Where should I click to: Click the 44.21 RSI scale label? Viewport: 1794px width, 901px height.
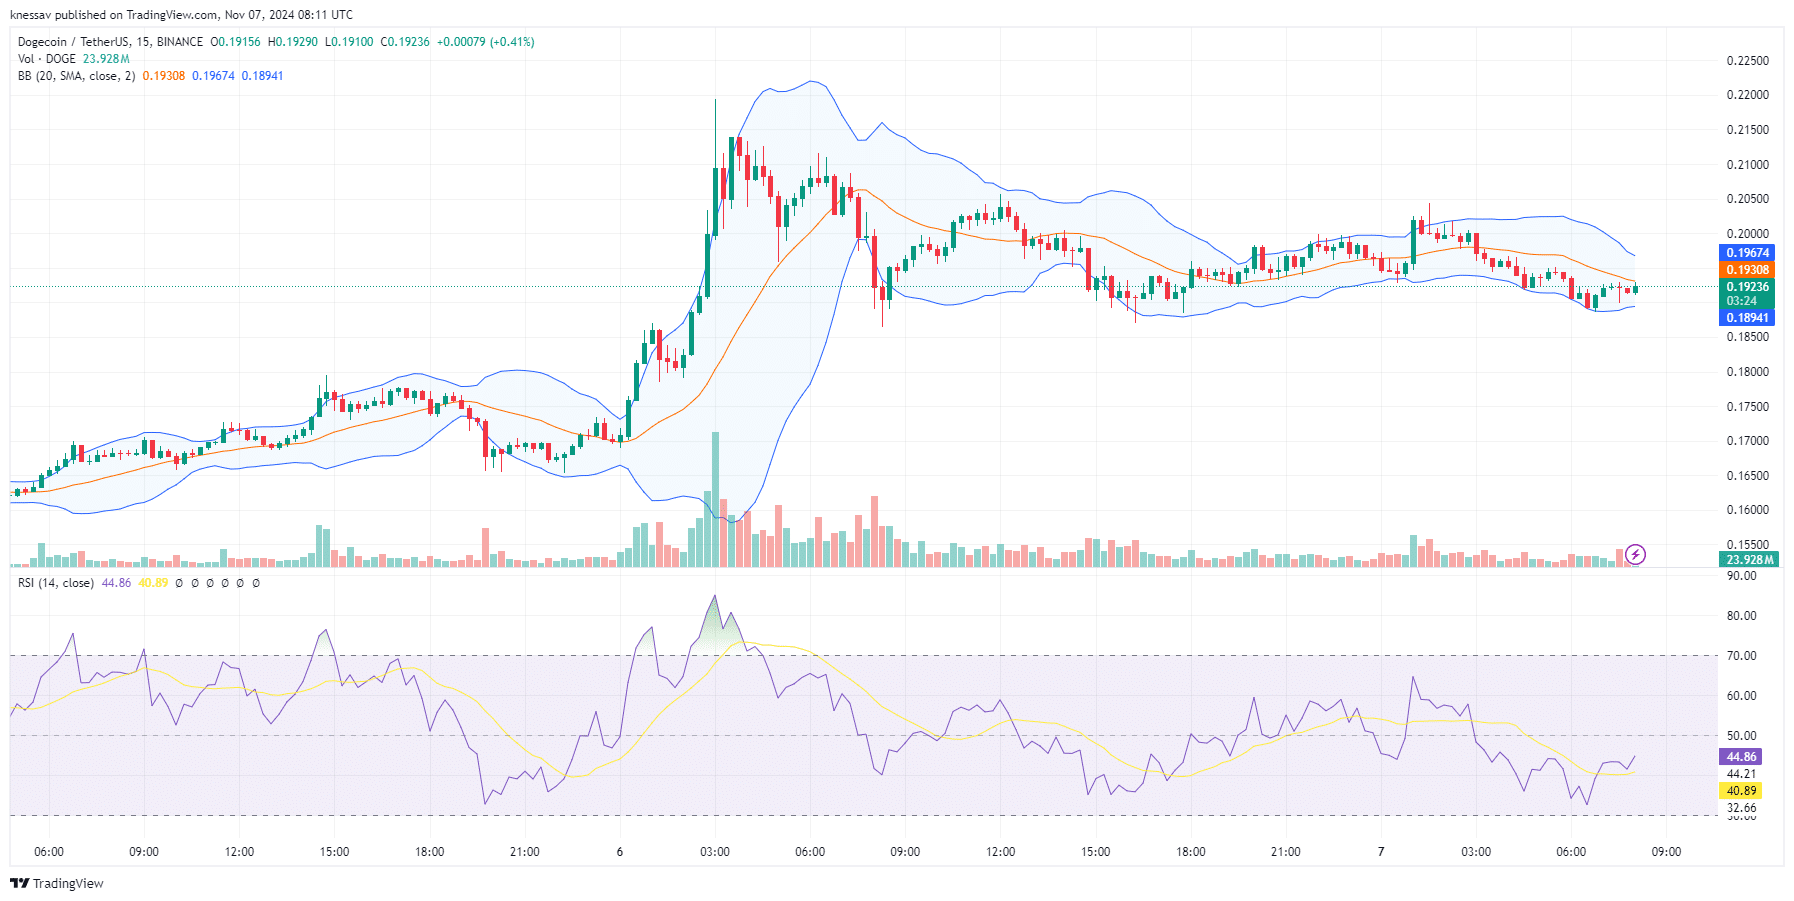click(x=1742, y=774)
